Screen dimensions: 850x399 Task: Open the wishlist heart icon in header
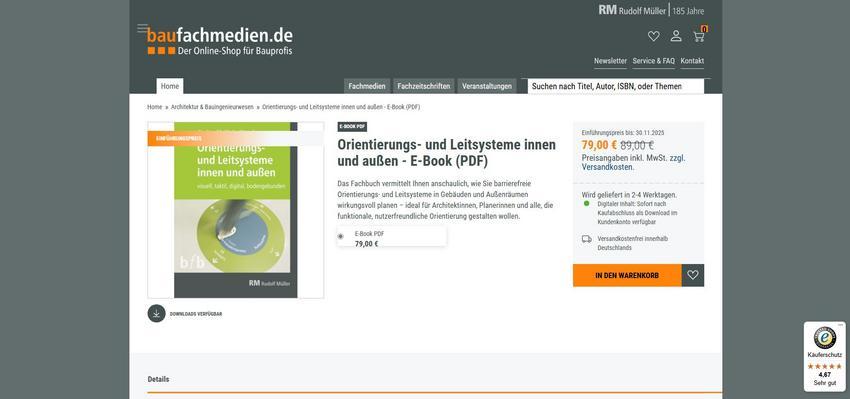[654, 36]
